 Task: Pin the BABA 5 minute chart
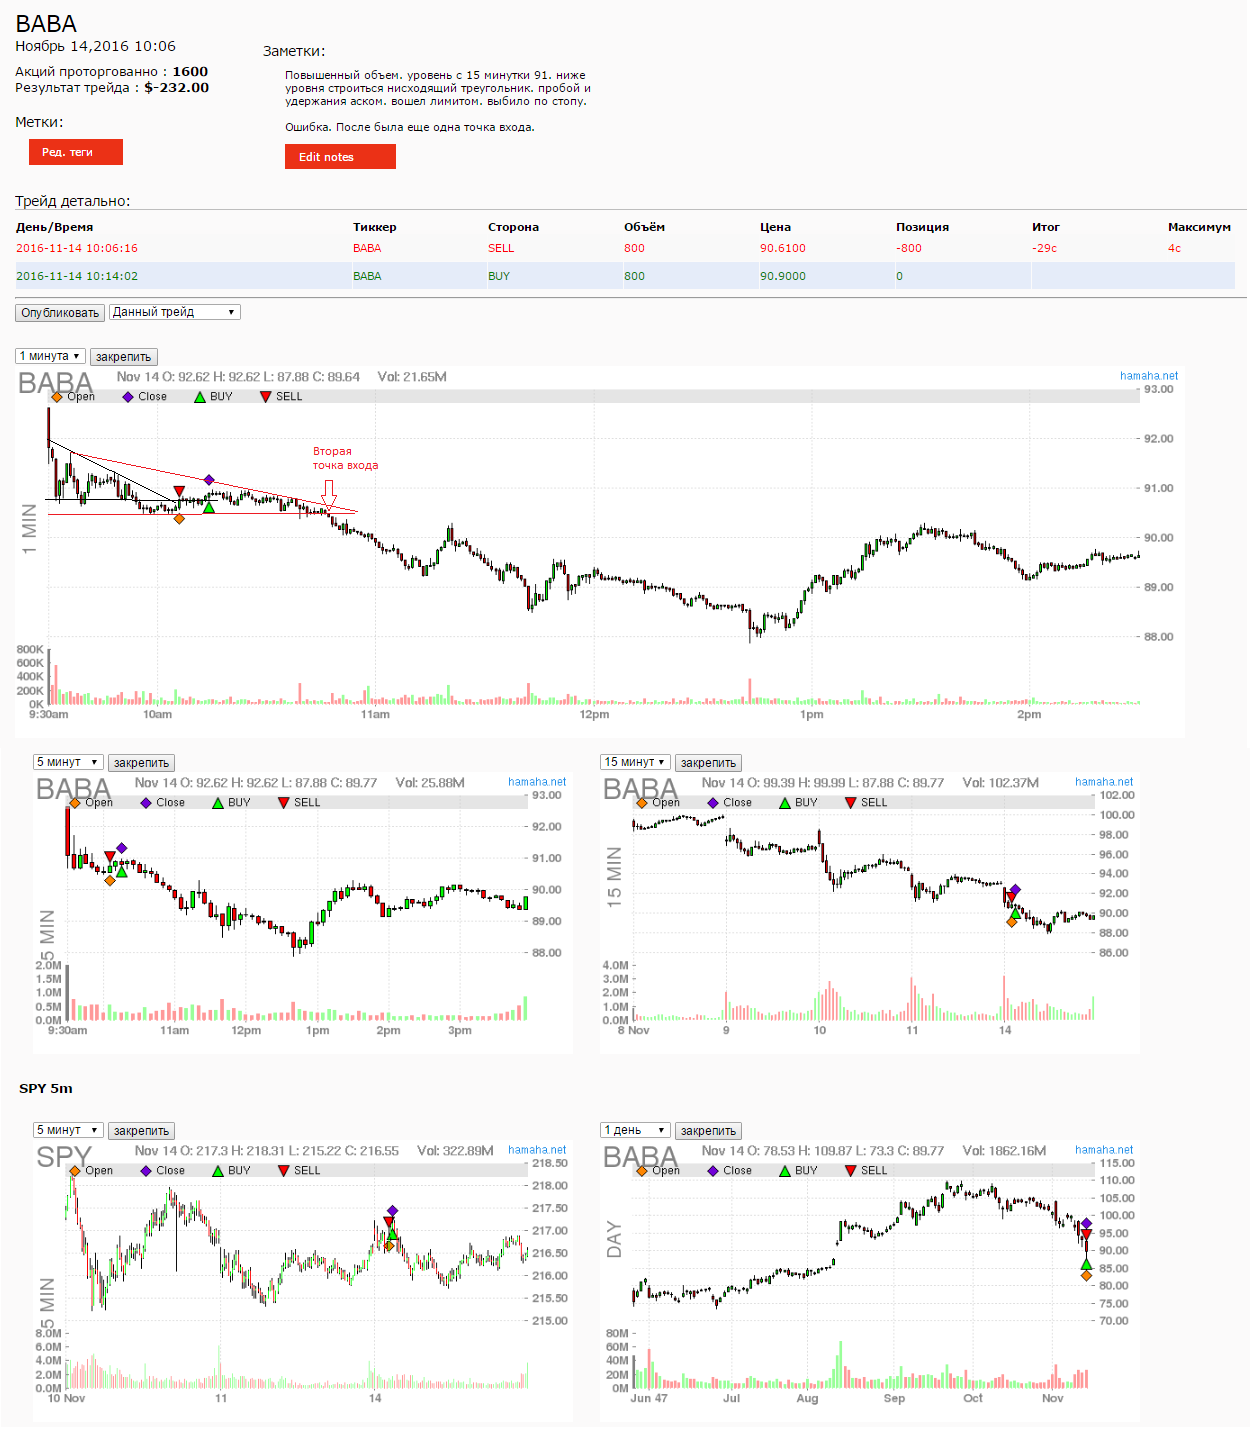coord(141,763)
